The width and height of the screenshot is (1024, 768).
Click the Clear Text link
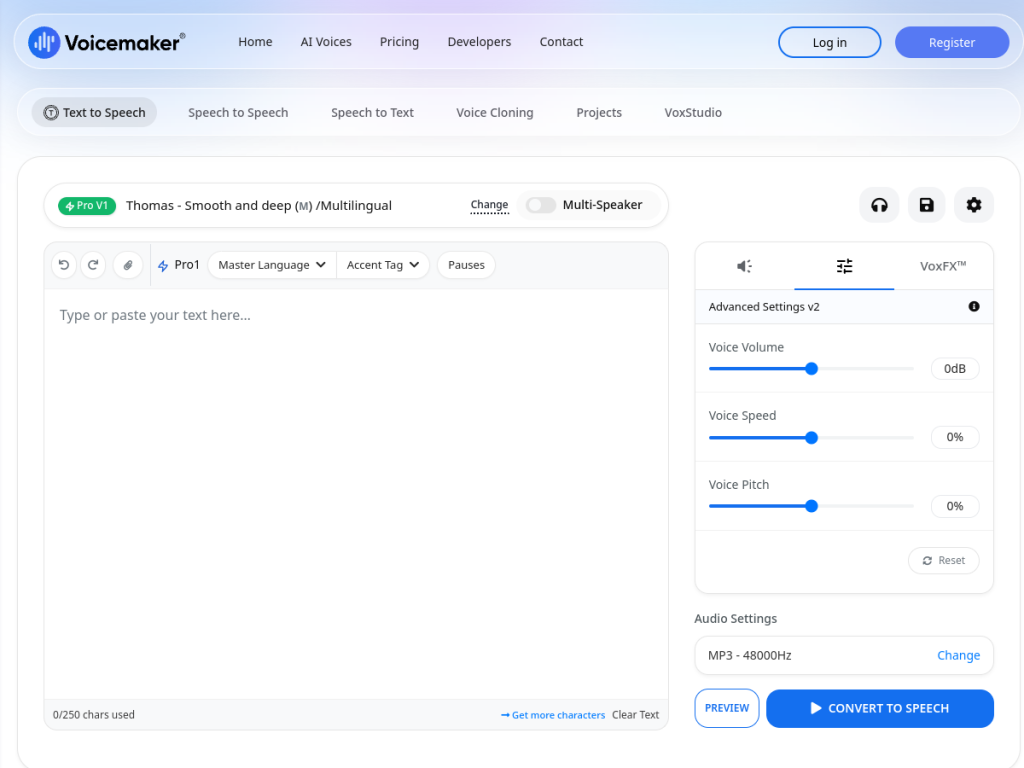(x=635, y=715)
